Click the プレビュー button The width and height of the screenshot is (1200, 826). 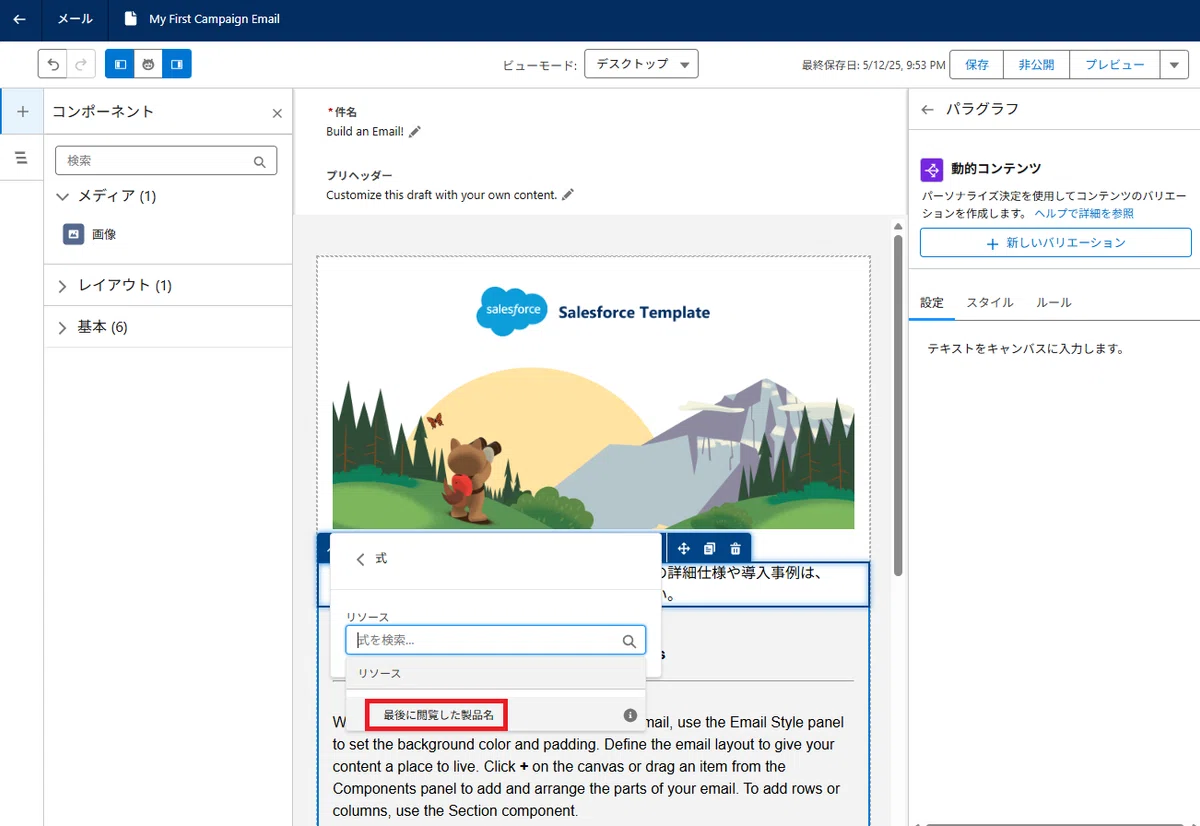(x=1115, y=64)
